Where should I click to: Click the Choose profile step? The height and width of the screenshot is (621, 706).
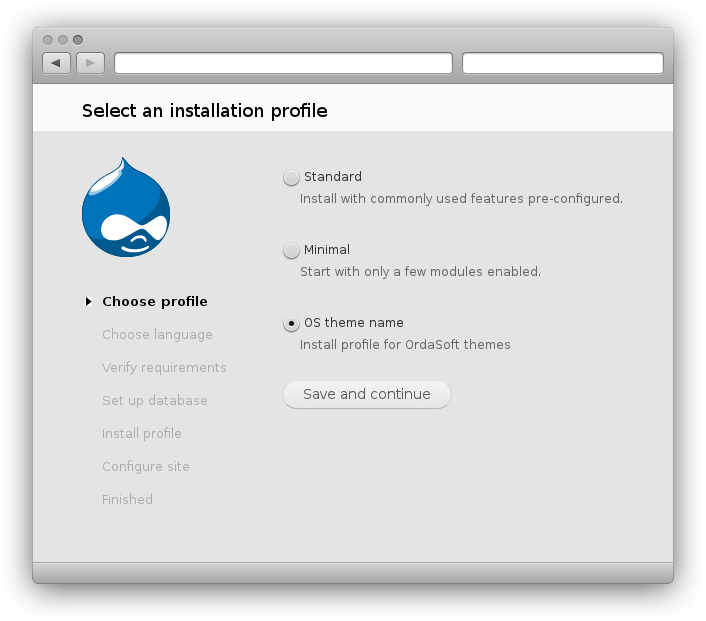[155, 301]
